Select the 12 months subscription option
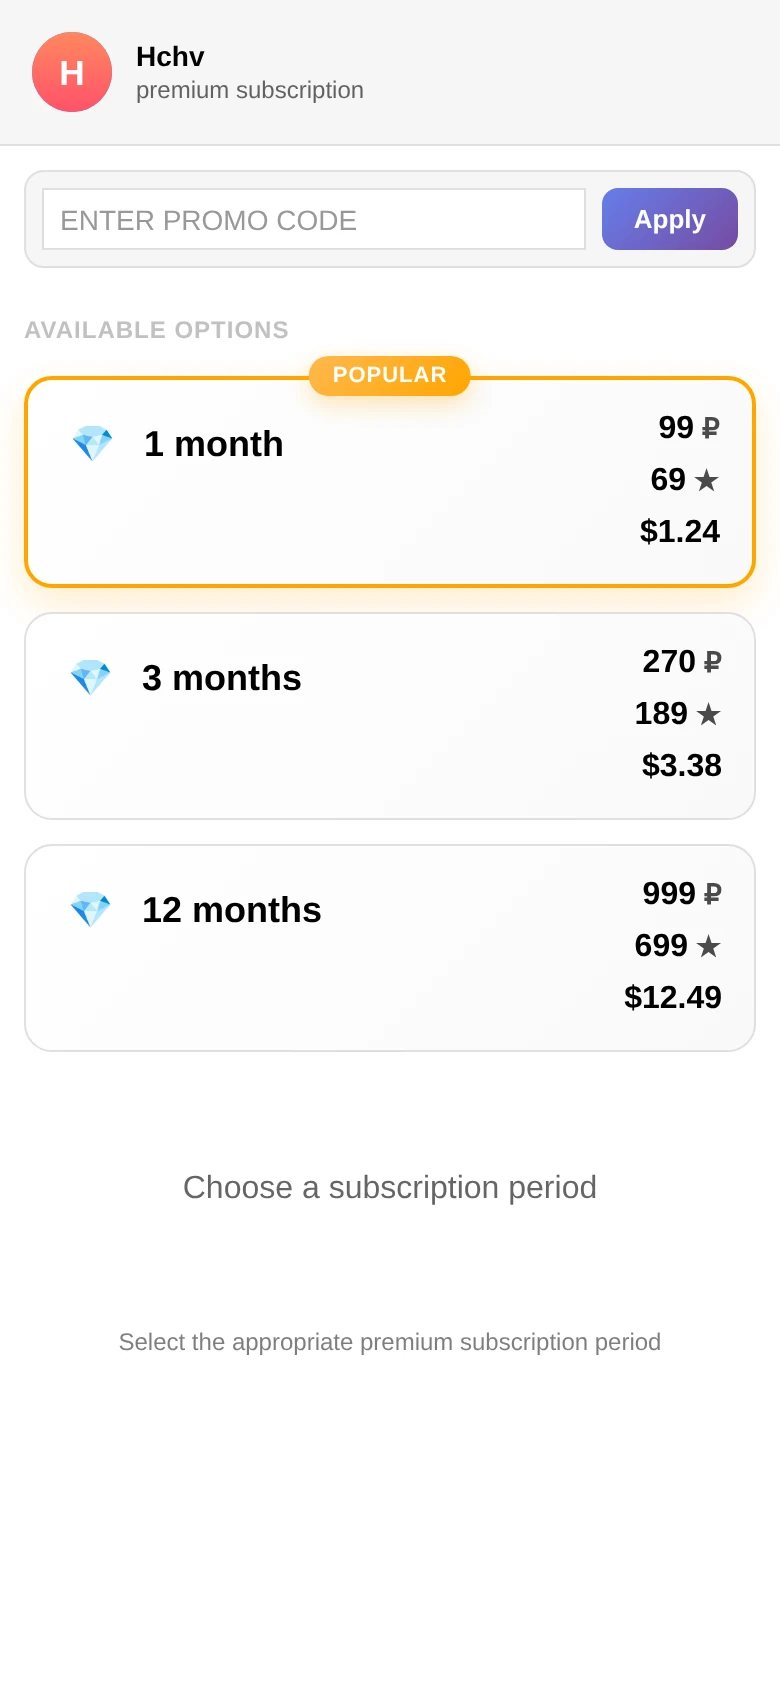This screenshot has width=780, height=1688. pyautogui.click(x=390, y=948)
